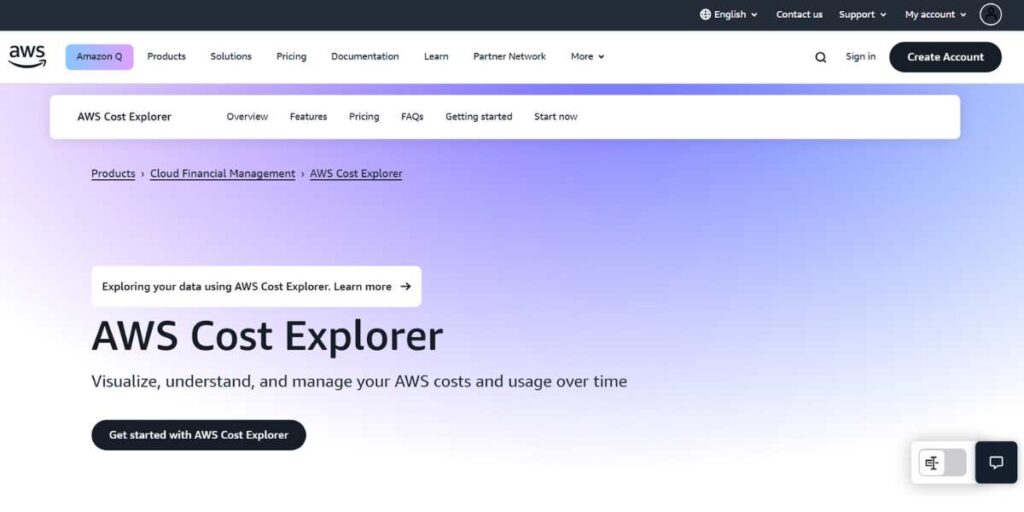Click the AWS logo
Viewport: 1024px width, 512px height.
(x=27, y=57)
